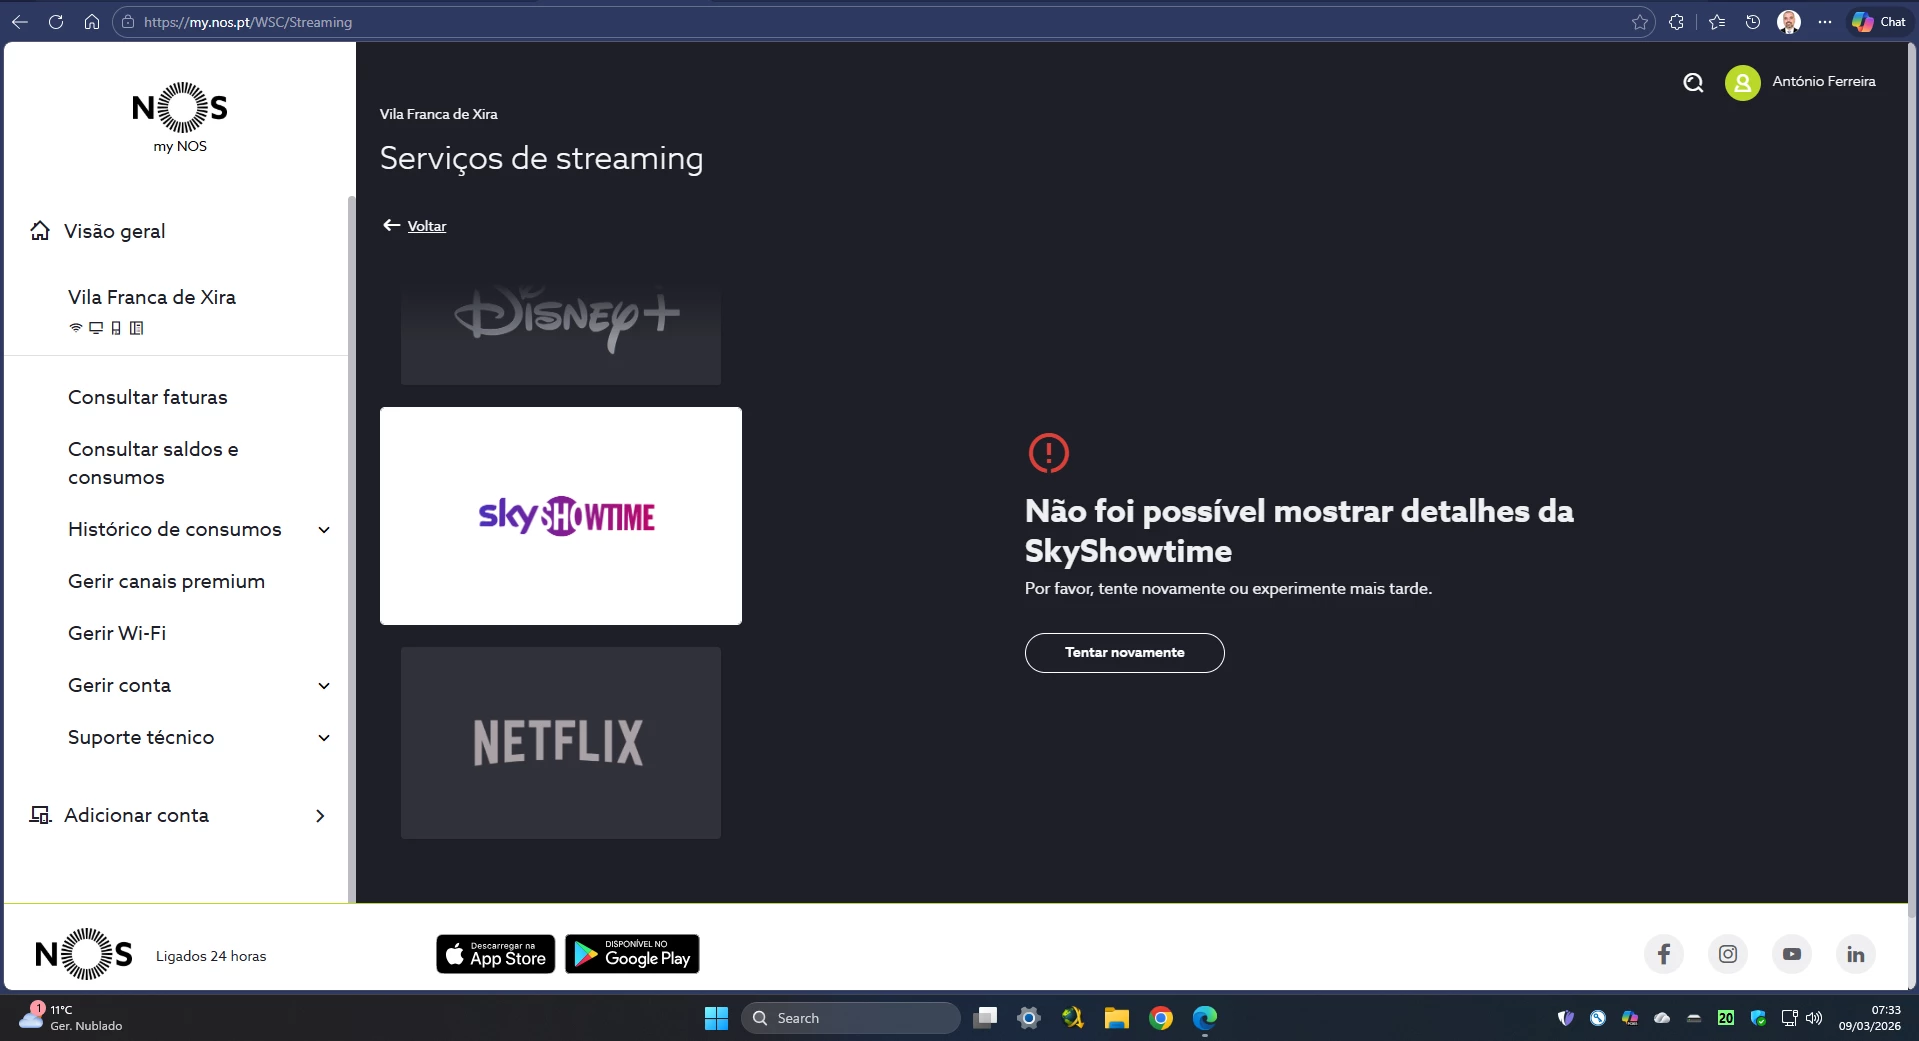Open the Google Play download badge
Viewport: 1919px width, 1041px height.
click(x=632, y=954)
